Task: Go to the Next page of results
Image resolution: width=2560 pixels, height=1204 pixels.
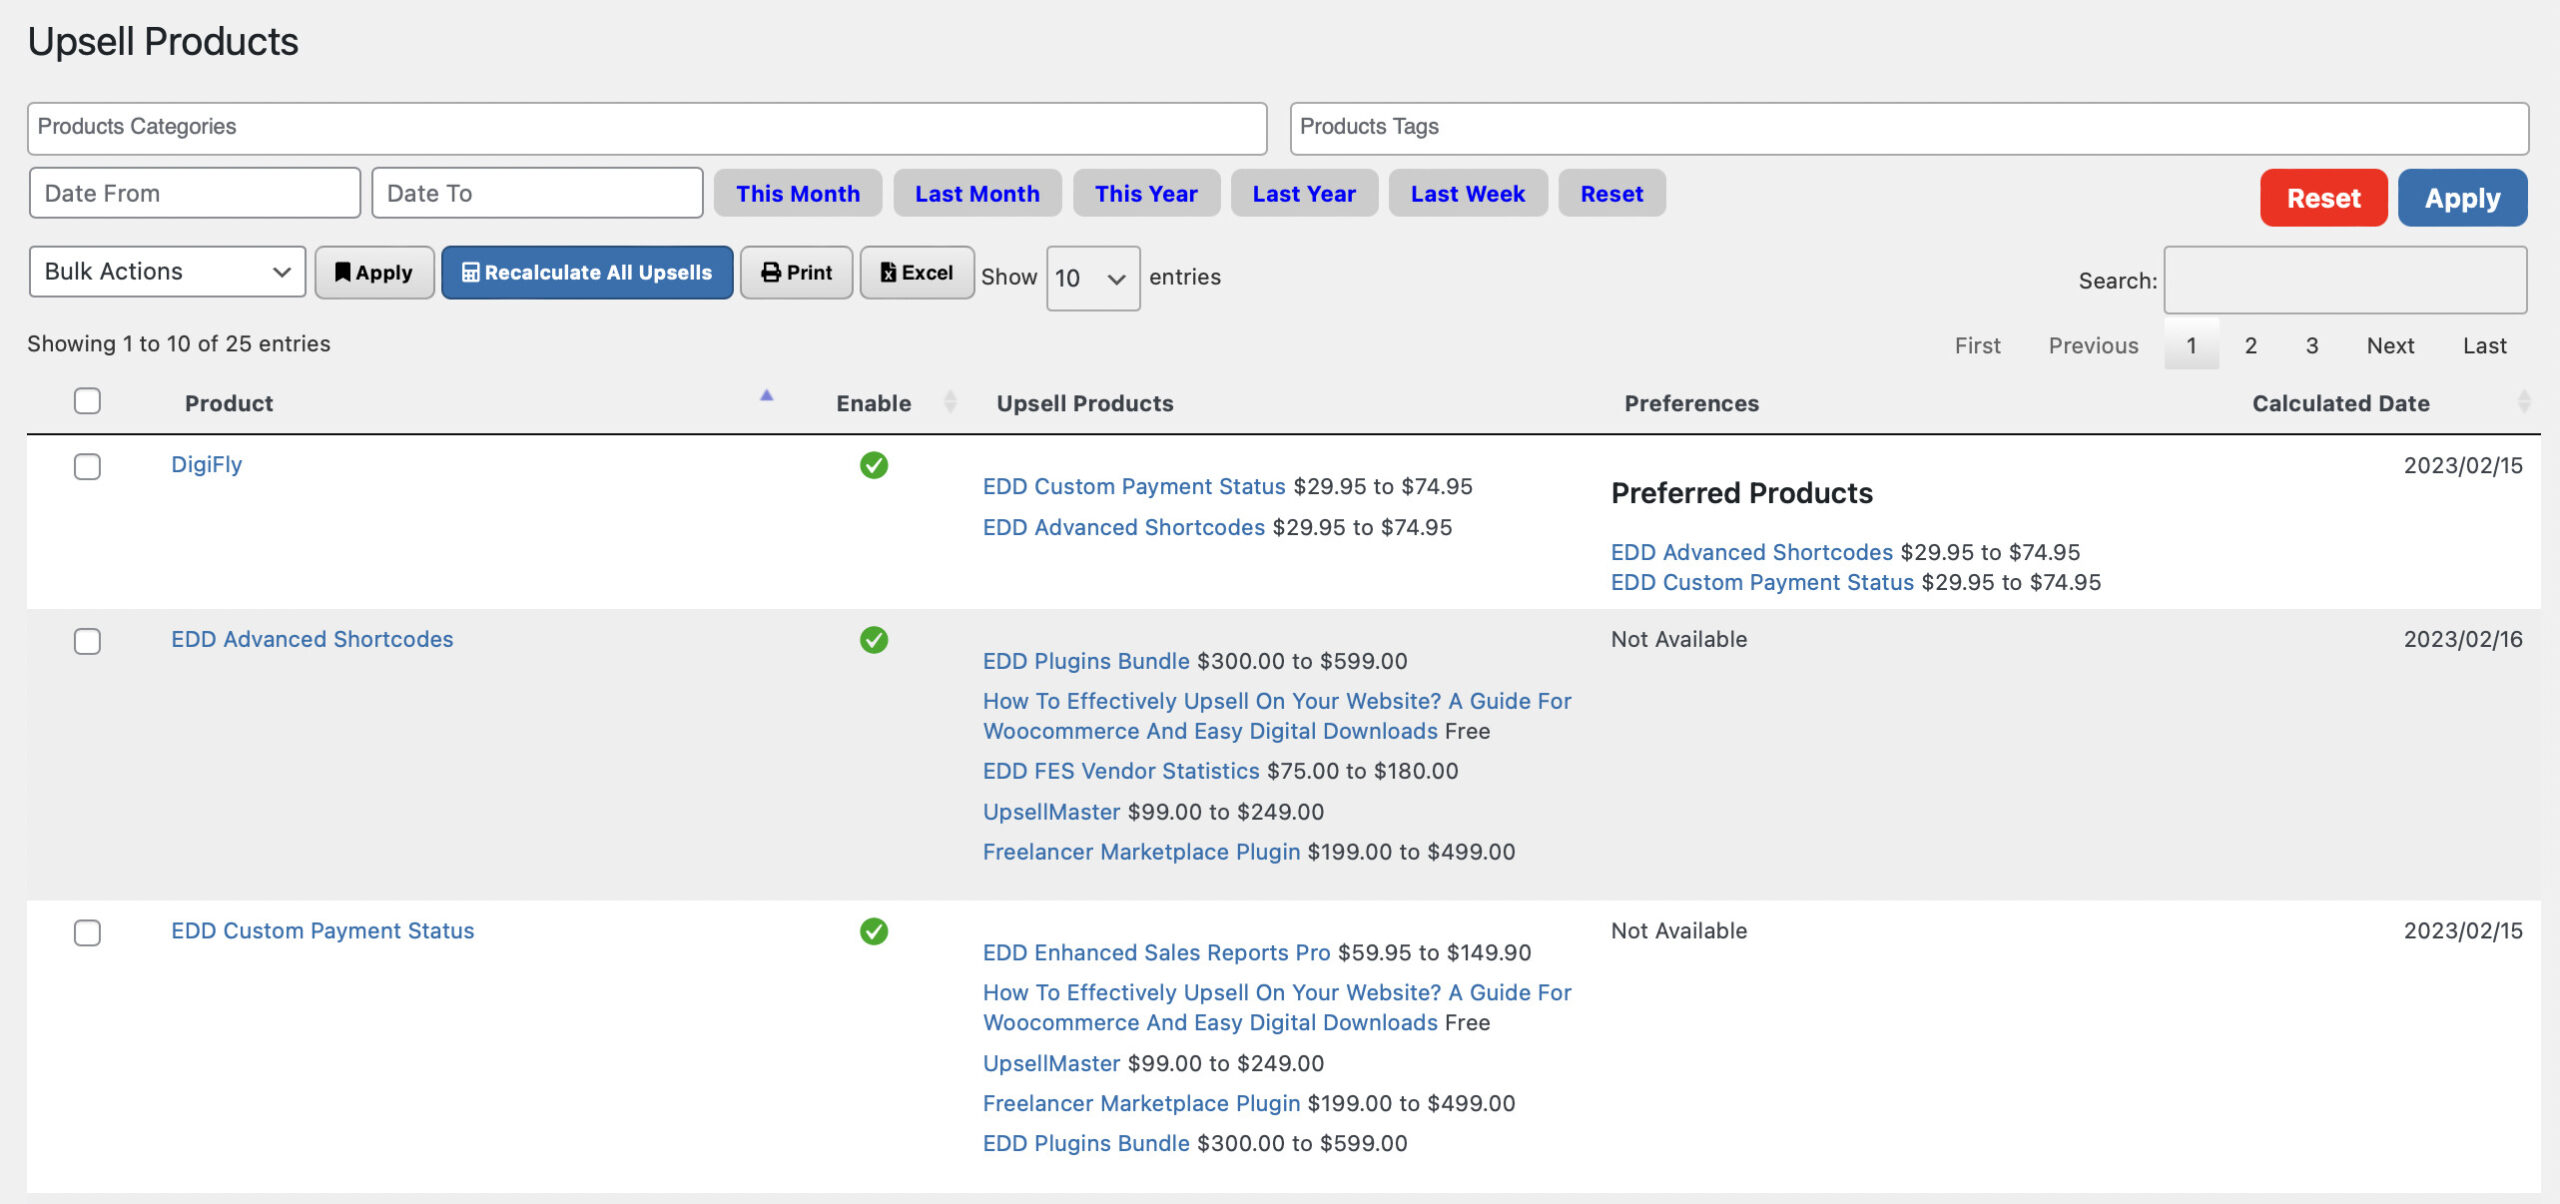Action: 2390,346
